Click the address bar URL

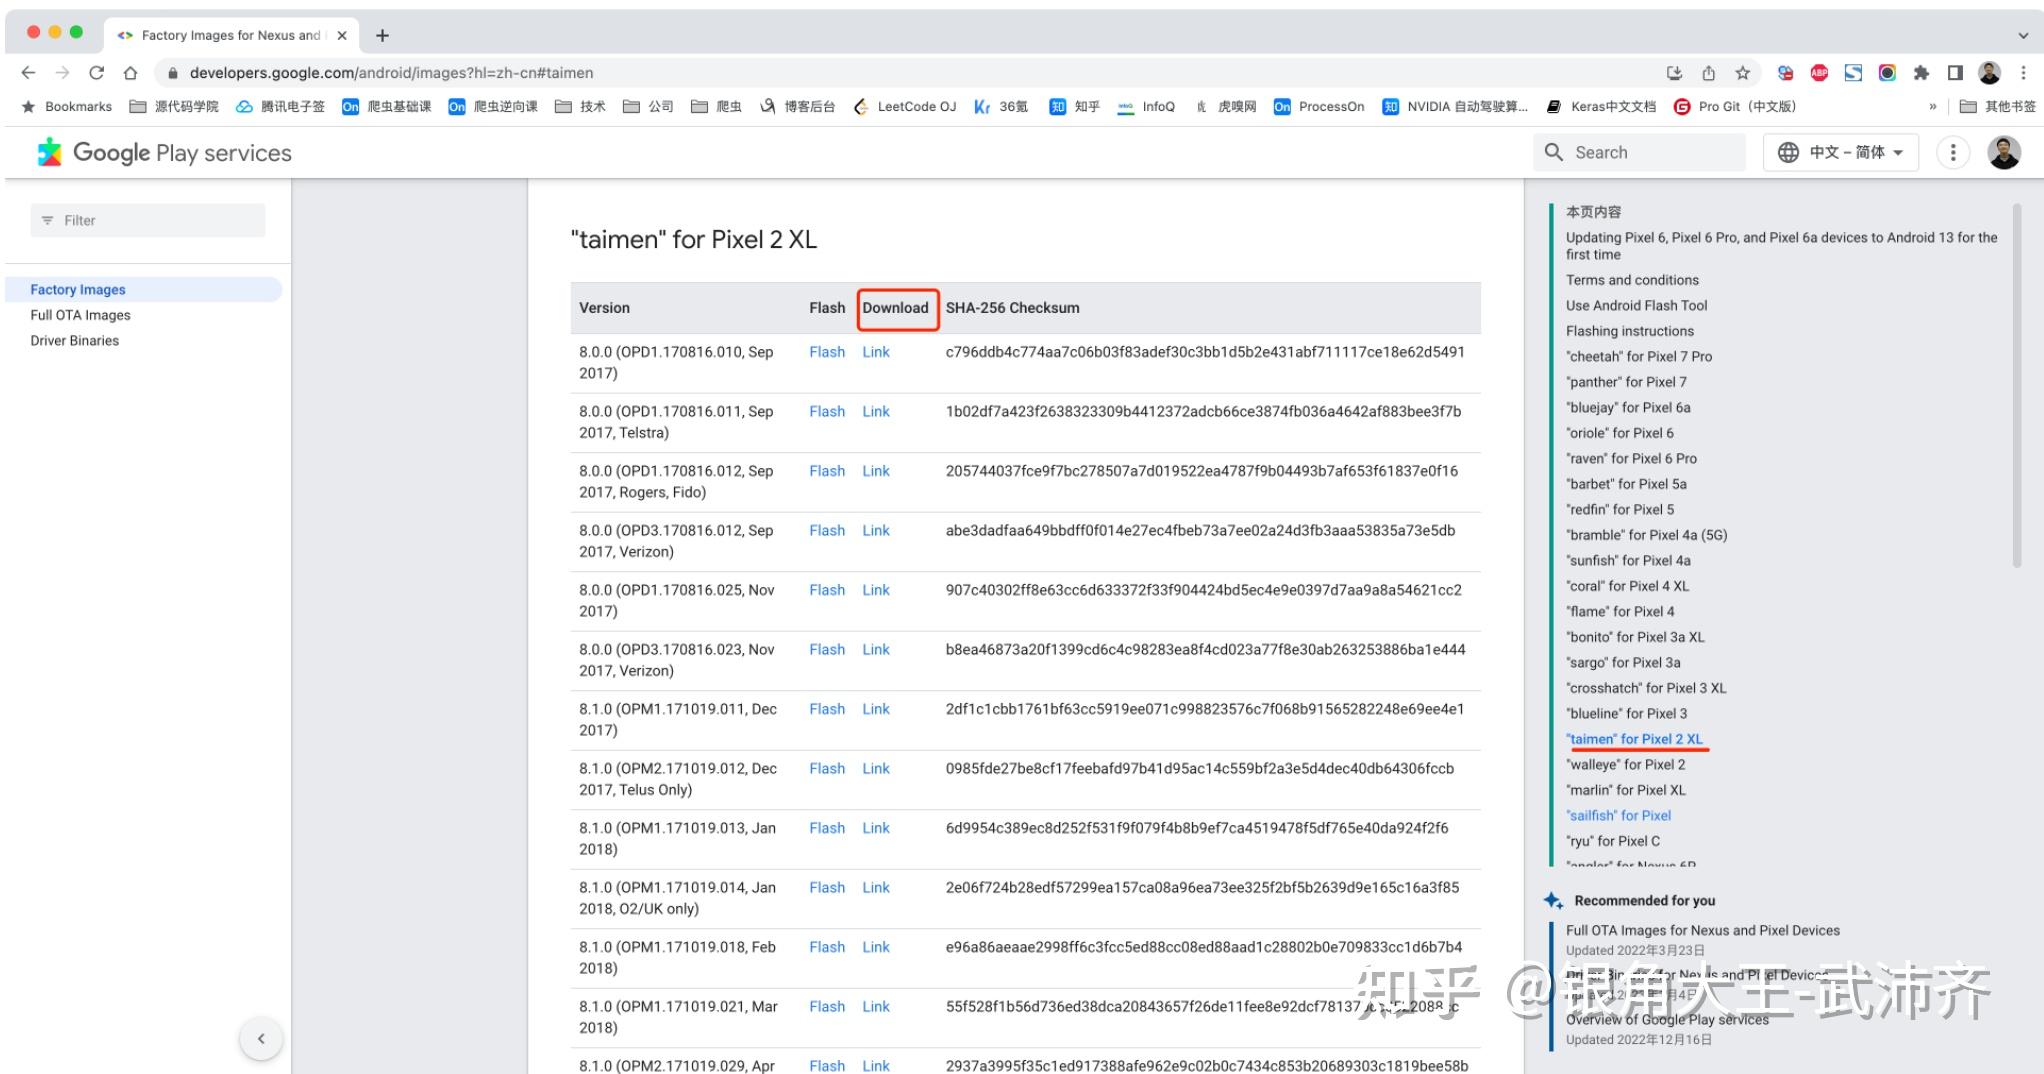coord(391,73)
